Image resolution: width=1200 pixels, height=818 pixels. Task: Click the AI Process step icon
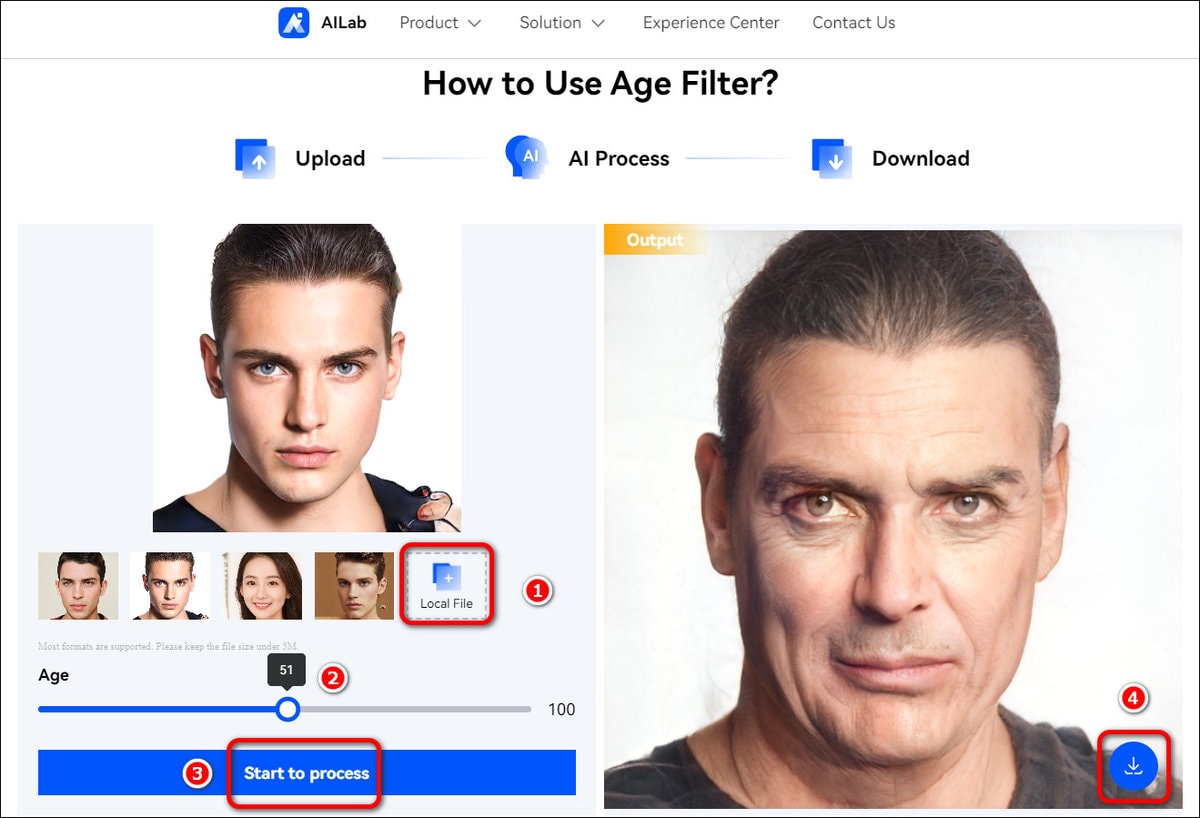[x=526, y=157]
